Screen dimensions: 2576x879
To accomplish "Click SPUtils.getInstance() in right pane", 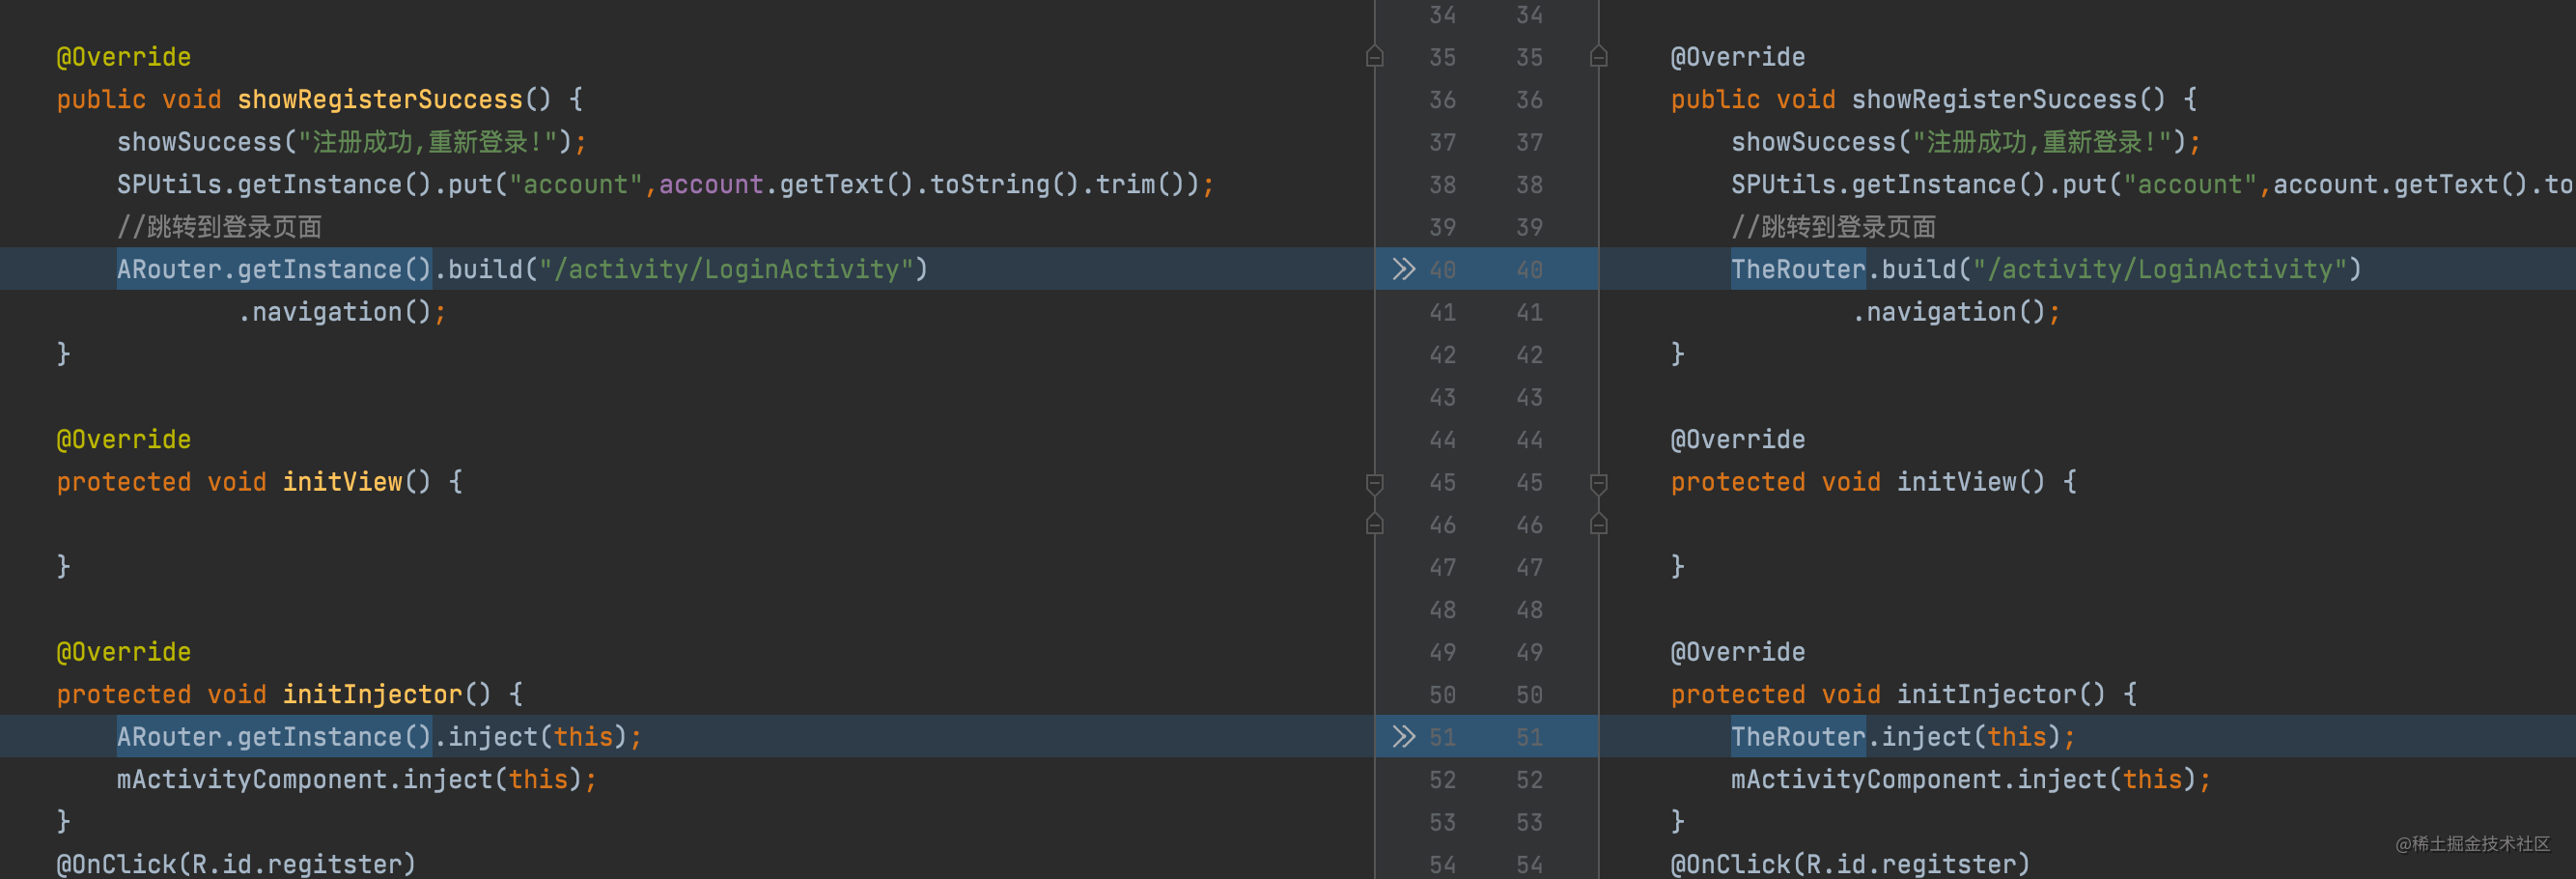I will 1888,184.
